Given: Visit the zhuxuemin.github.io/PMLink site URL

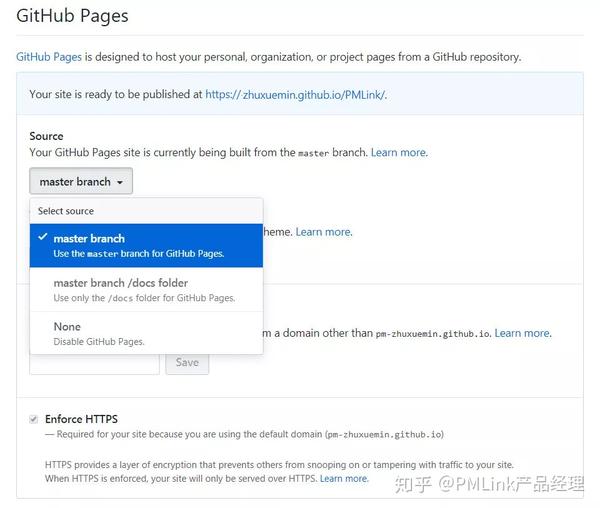Looking at the screenshot, I should point(295,95).
